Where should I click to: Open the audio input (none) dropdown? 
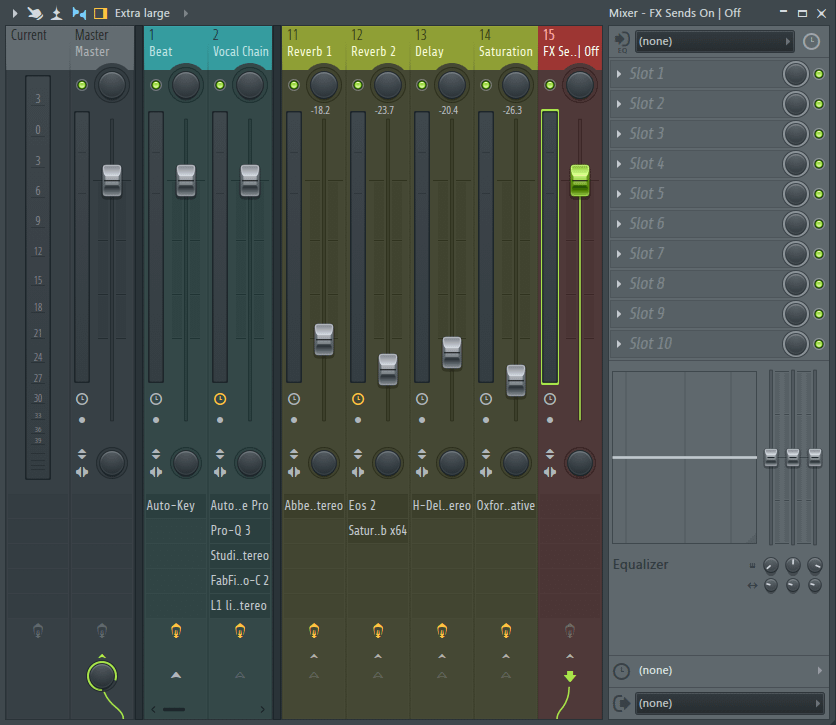(714, 42)
